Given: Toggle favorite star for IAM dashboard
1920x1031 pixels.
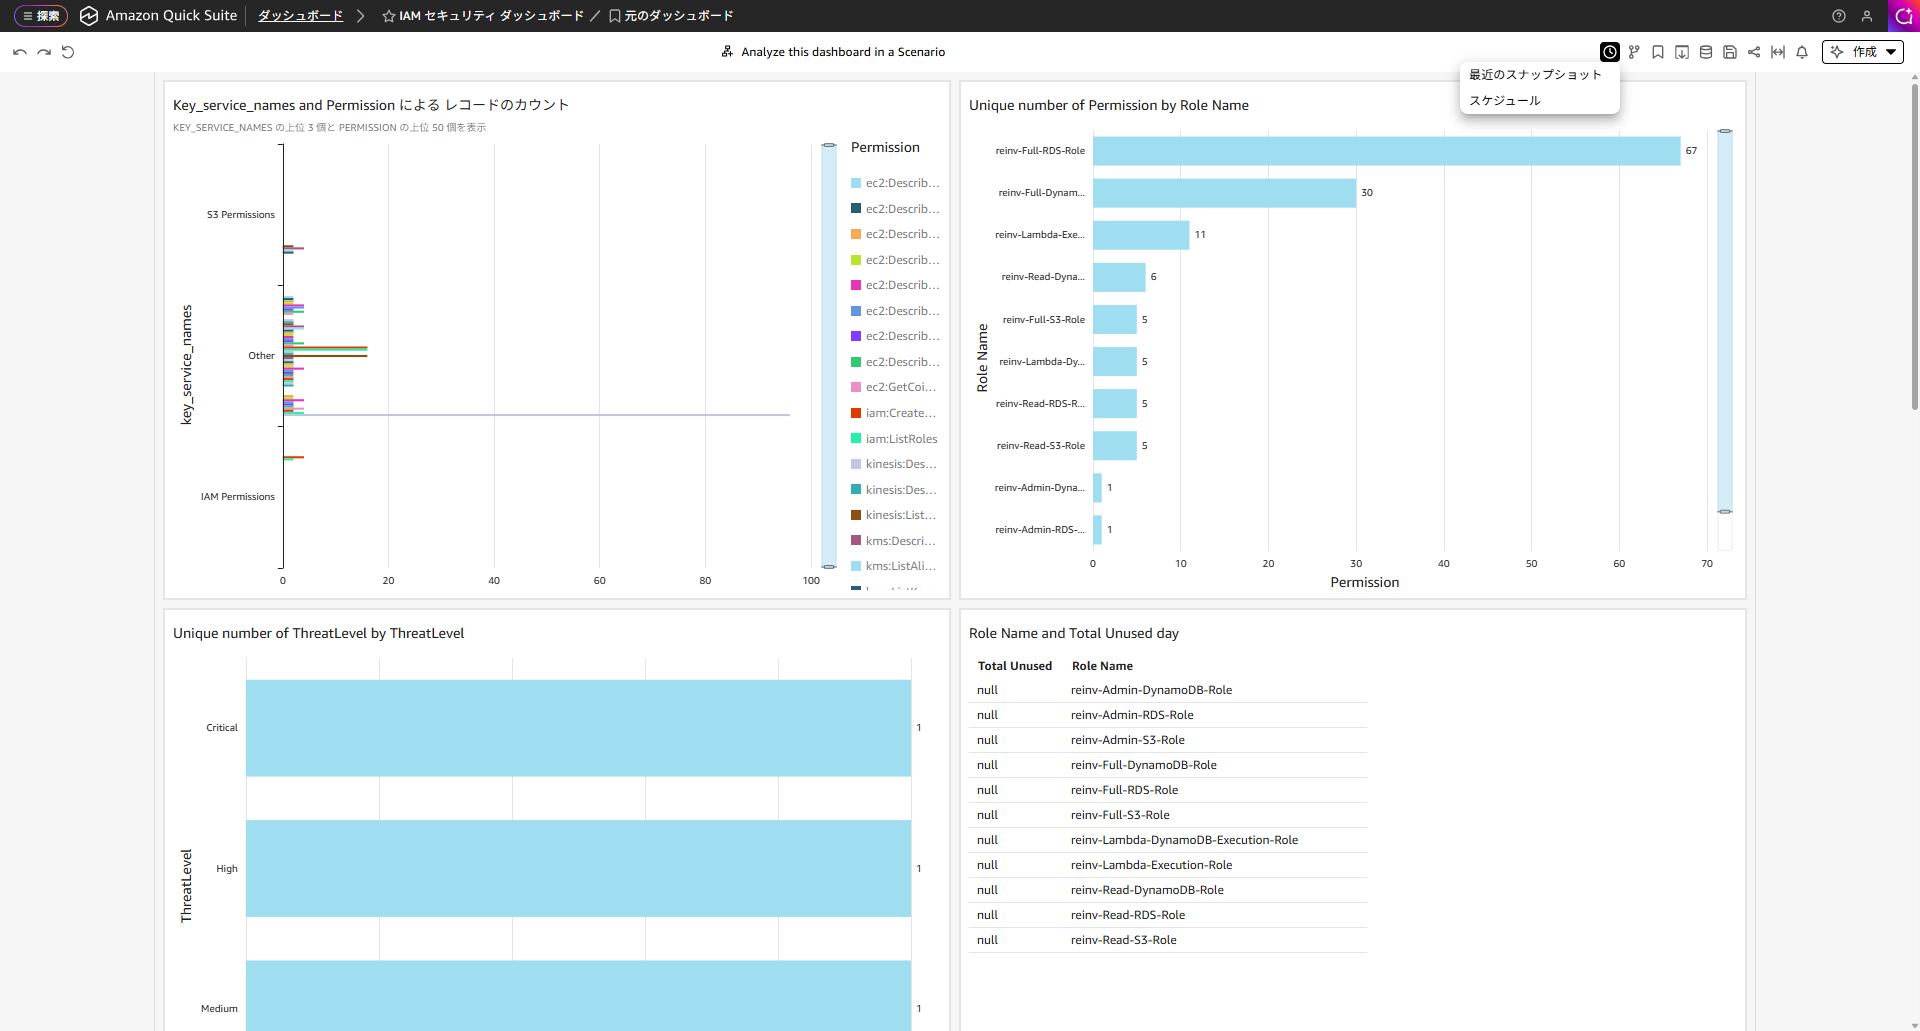Looking at the screenshot, I should (x=389, y=16).
